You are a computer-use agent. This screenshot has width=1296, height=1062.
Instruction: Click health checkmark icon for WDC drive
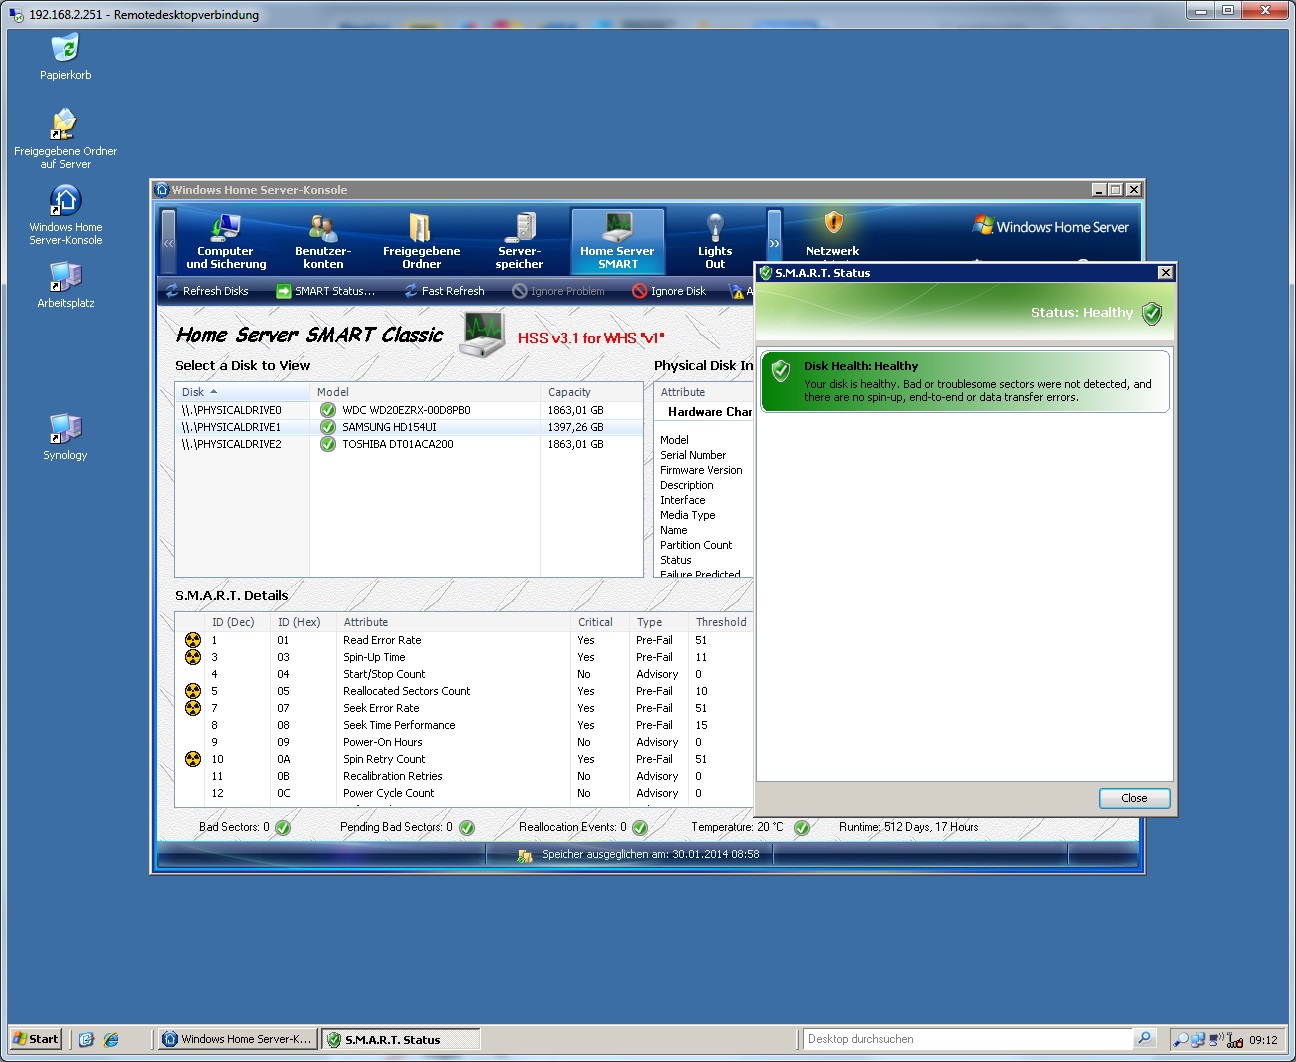327,410
